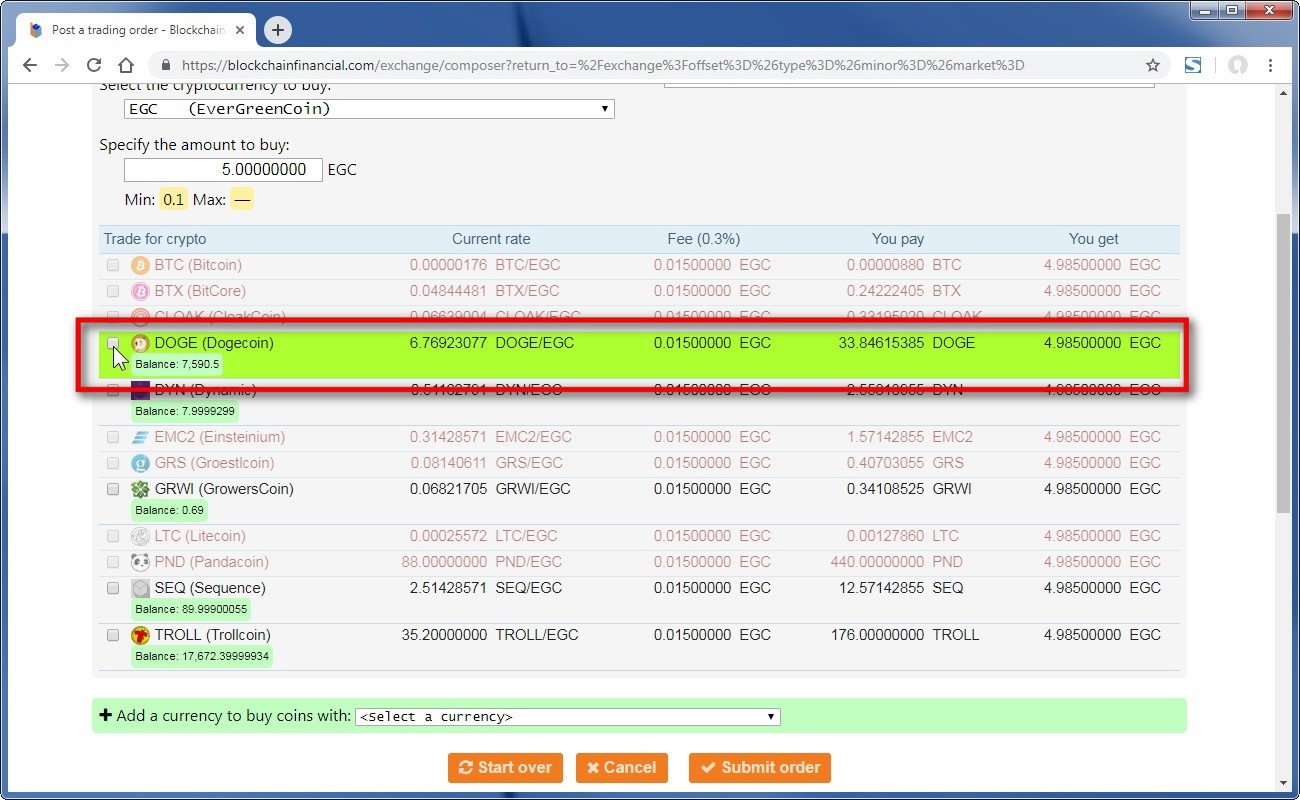This screenshot has width=1300, height=800.
Task: Click the orange Cancel button
Action: [x=621, y=768]
